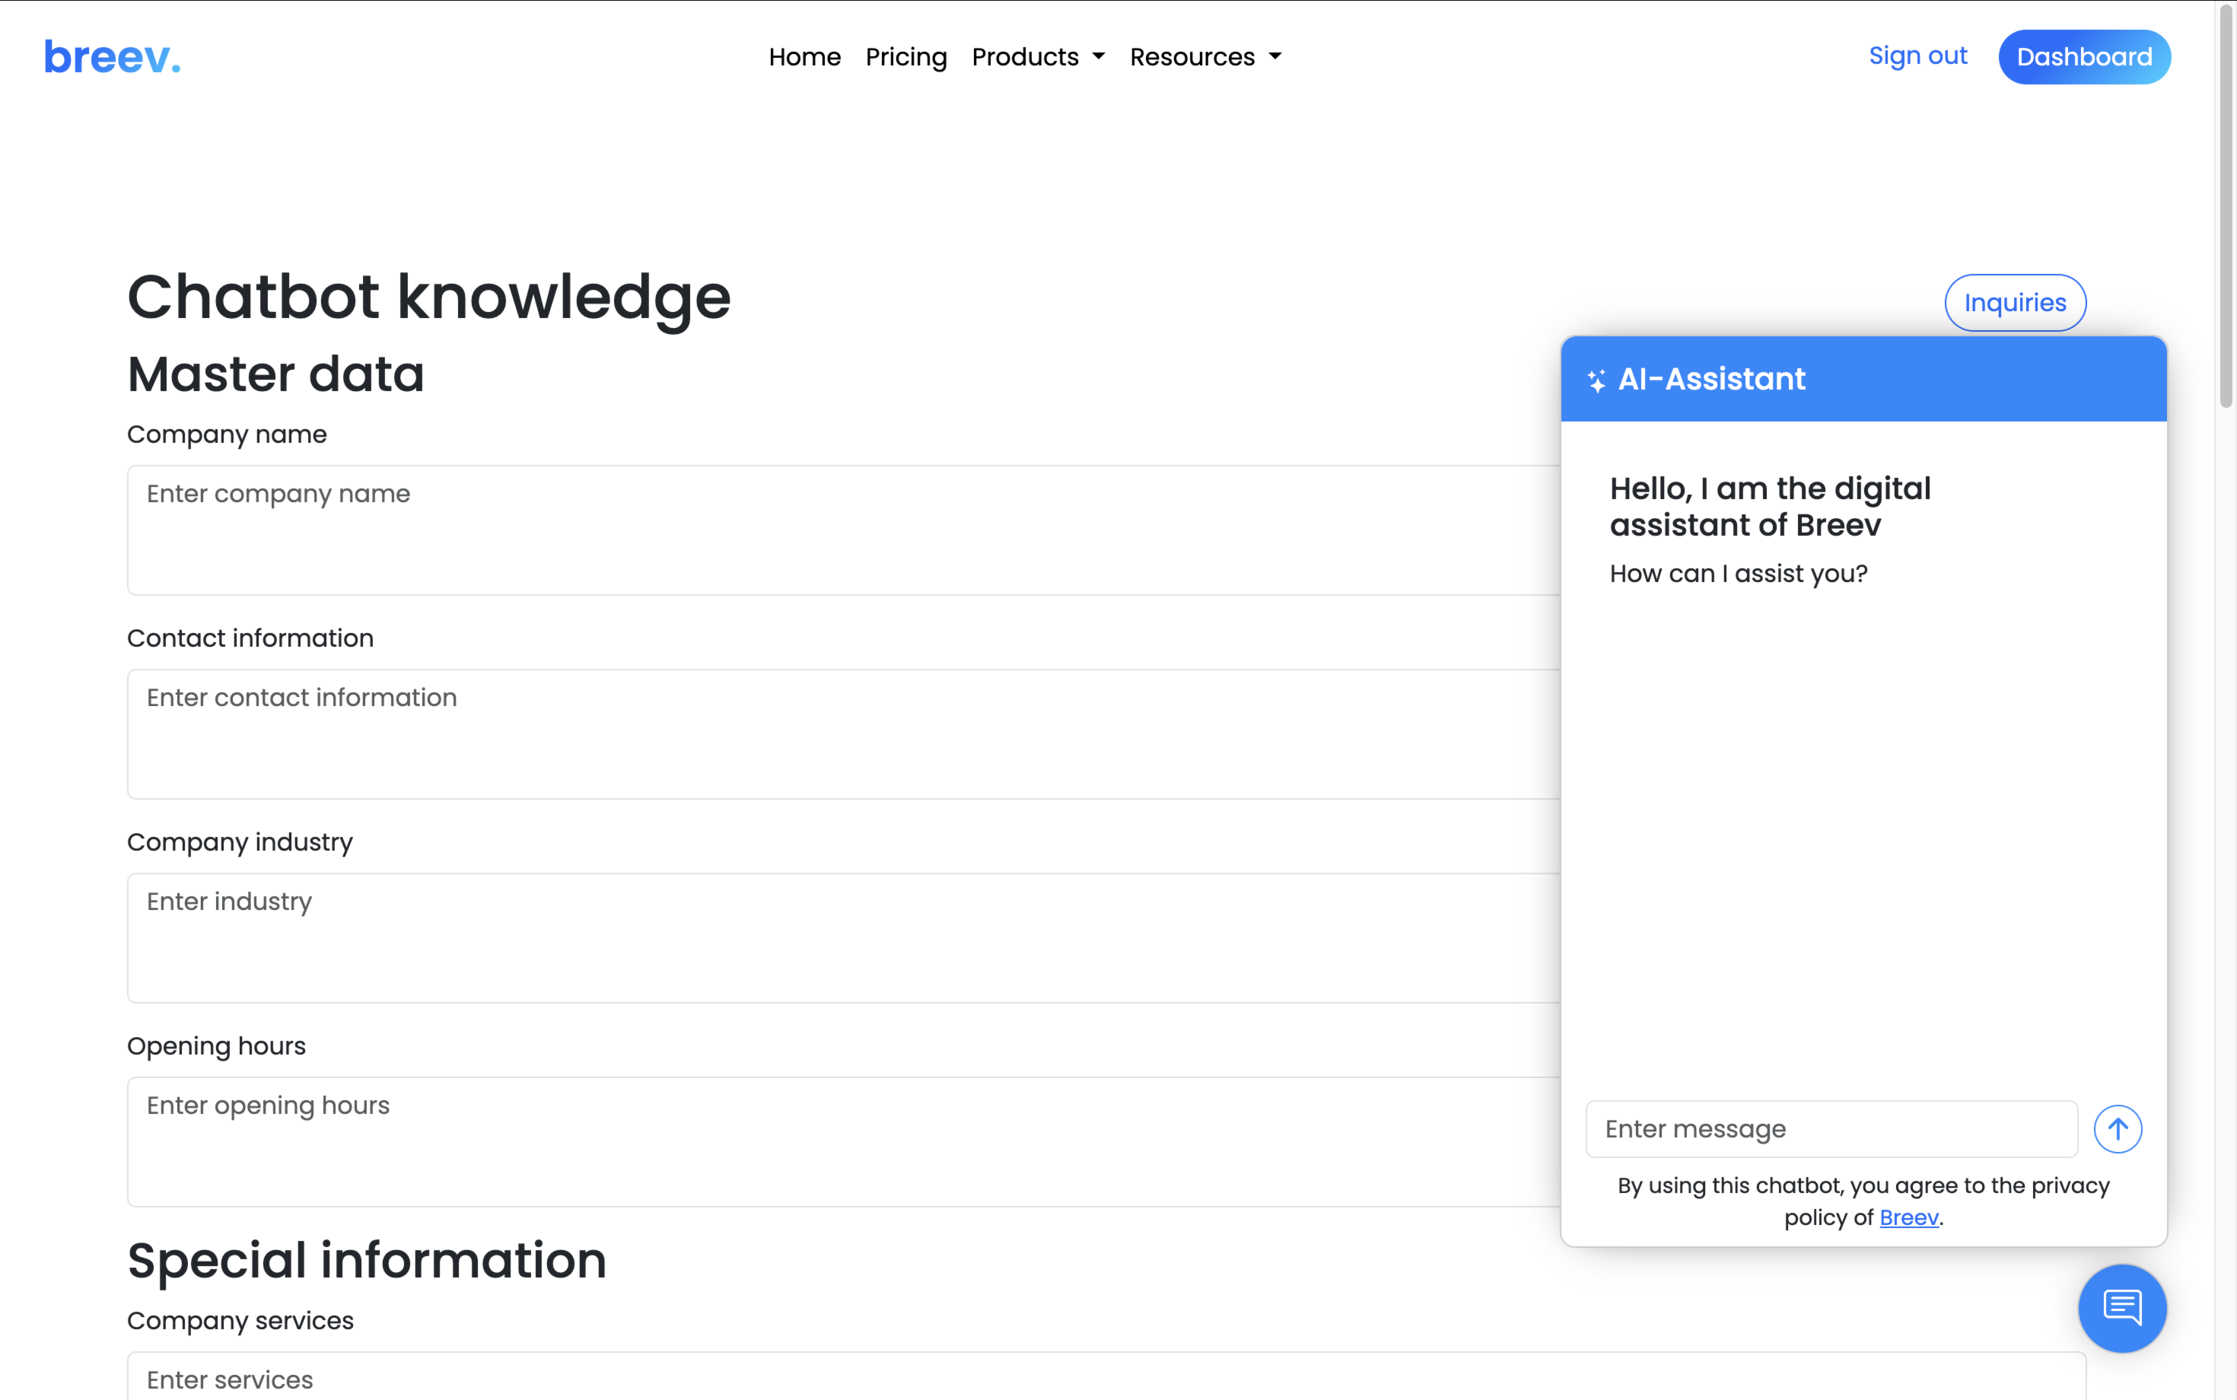2237x1400 pixels.
Task: Focus the Enter company name field
Action: [x=843, y=530]
